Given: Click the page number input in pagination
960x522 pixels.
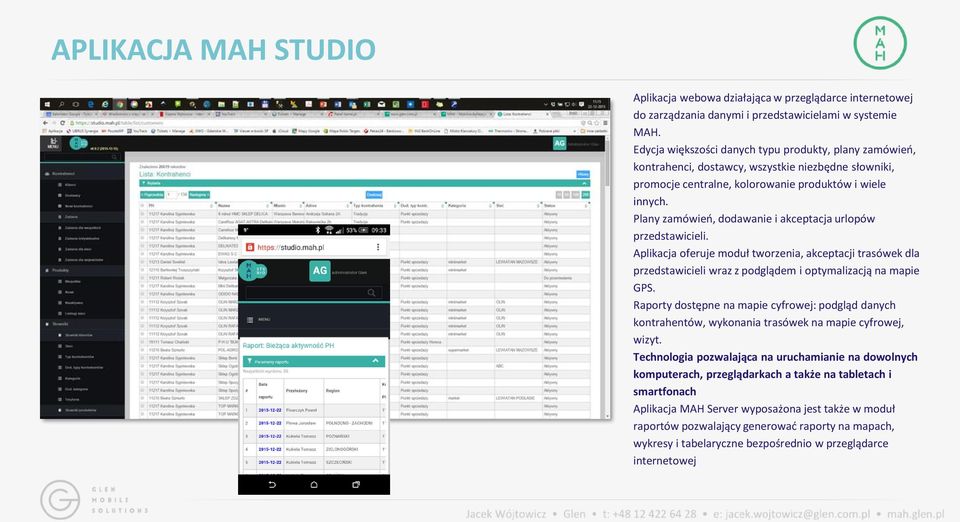Looking at the screenshot, I should [171, 195].
